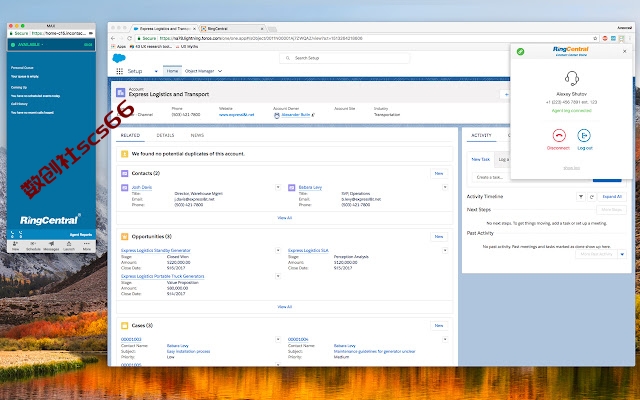
Task: Open Alexander Butin account owner link
Action: 296,115
